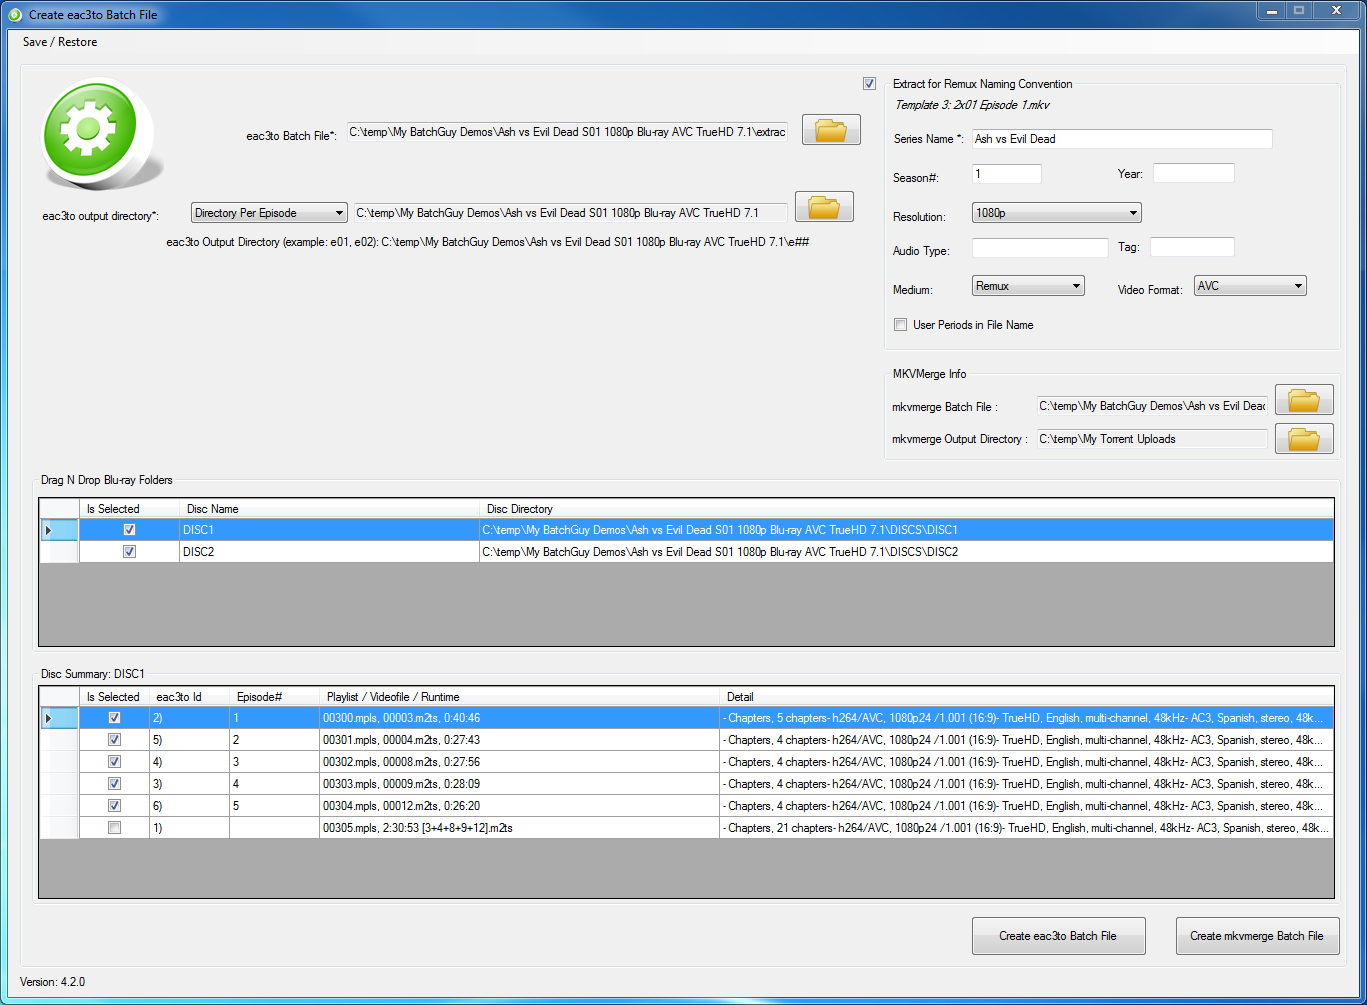
Task: Click the row selector arrow for 00300.mpls
Action: click(x=59, y=718)
